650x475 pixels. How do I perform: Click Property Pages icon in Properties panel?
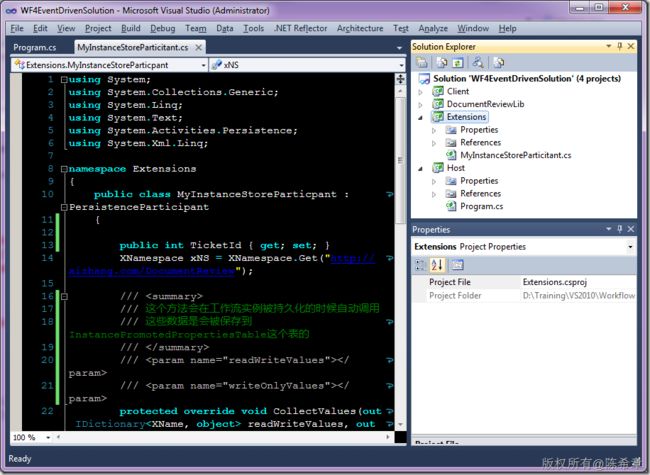coord(457,264)
